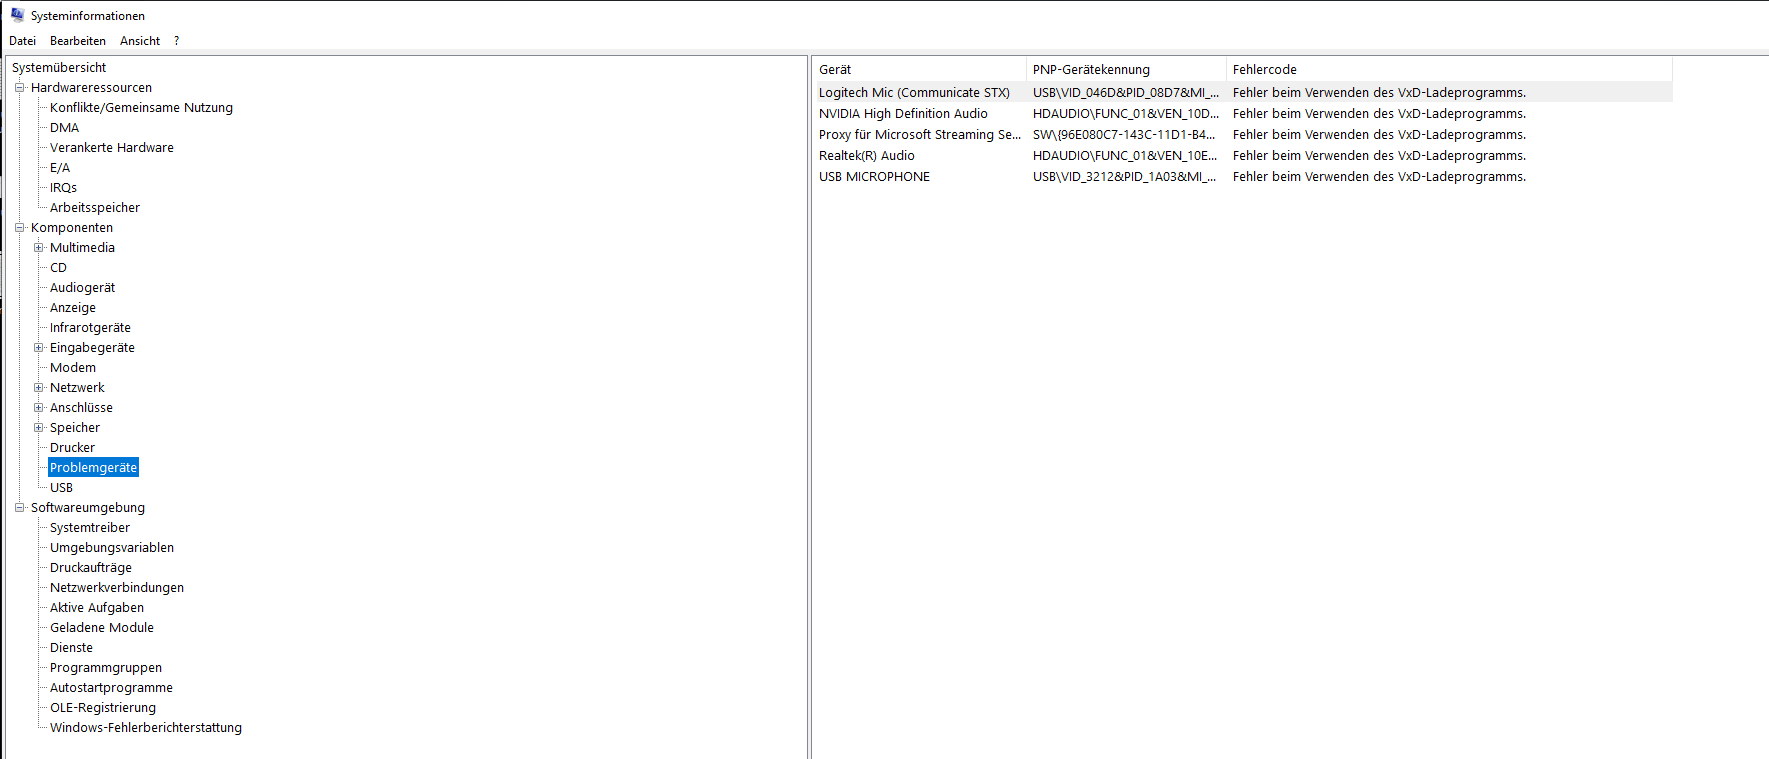The width and height of the screenshot is (1769, 759).
Task: Select Windows-Fehlerberichterstattung entry
Action: tap(146, 728)
